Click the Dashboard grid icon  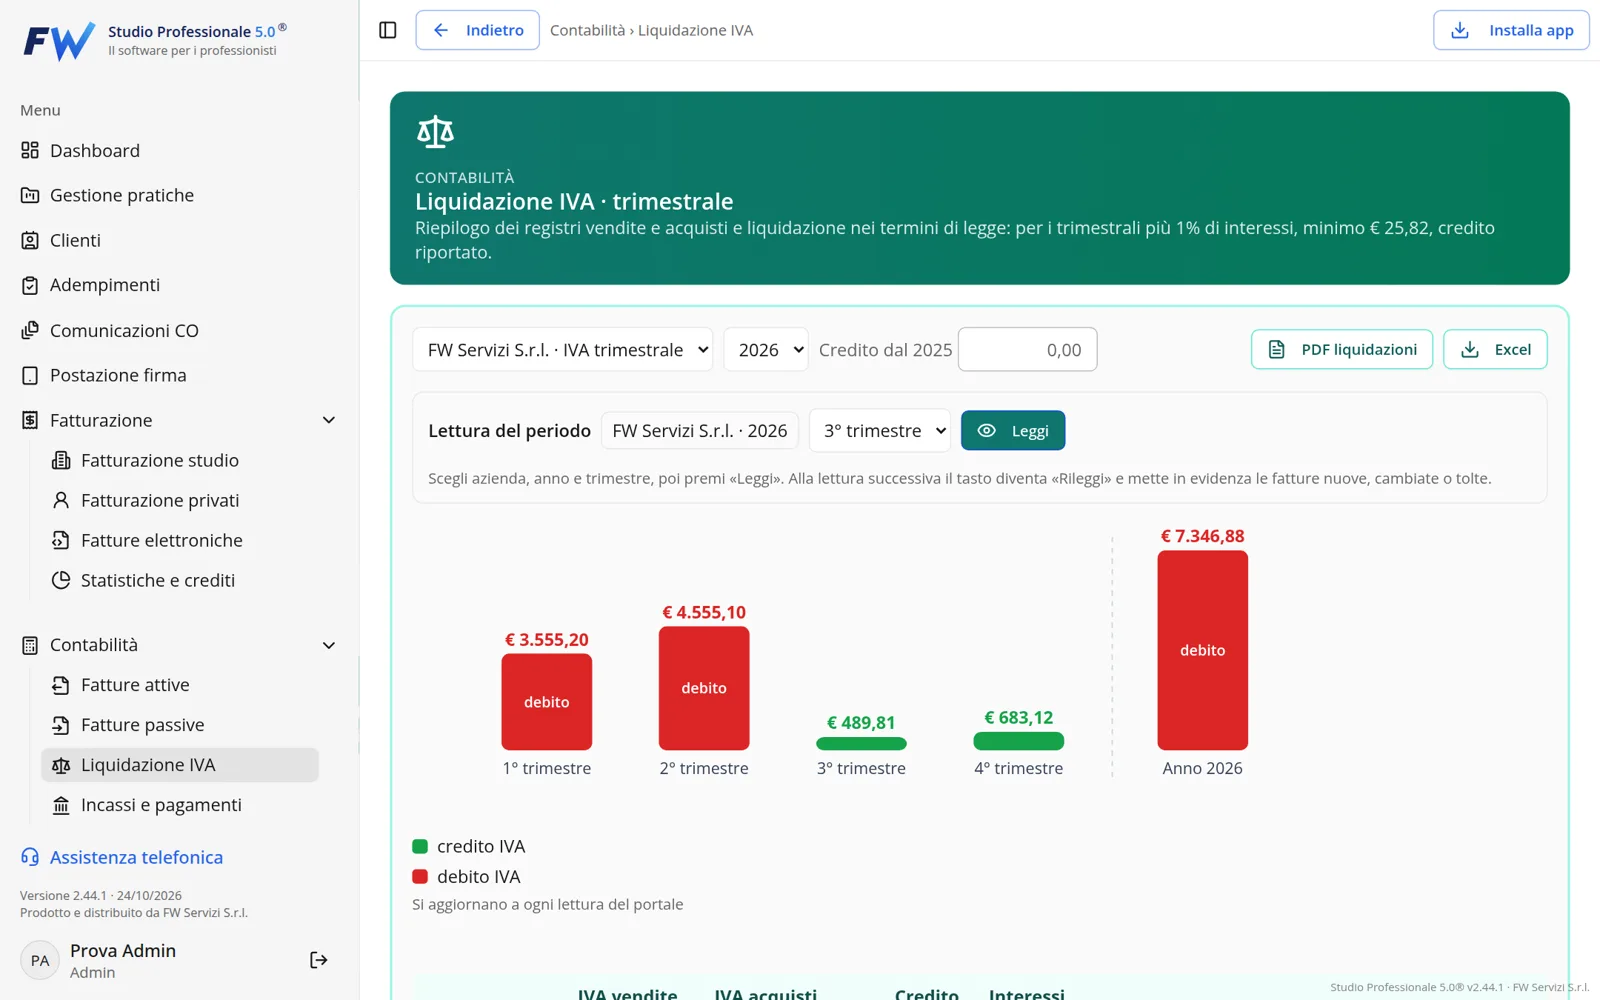(30, 150)
